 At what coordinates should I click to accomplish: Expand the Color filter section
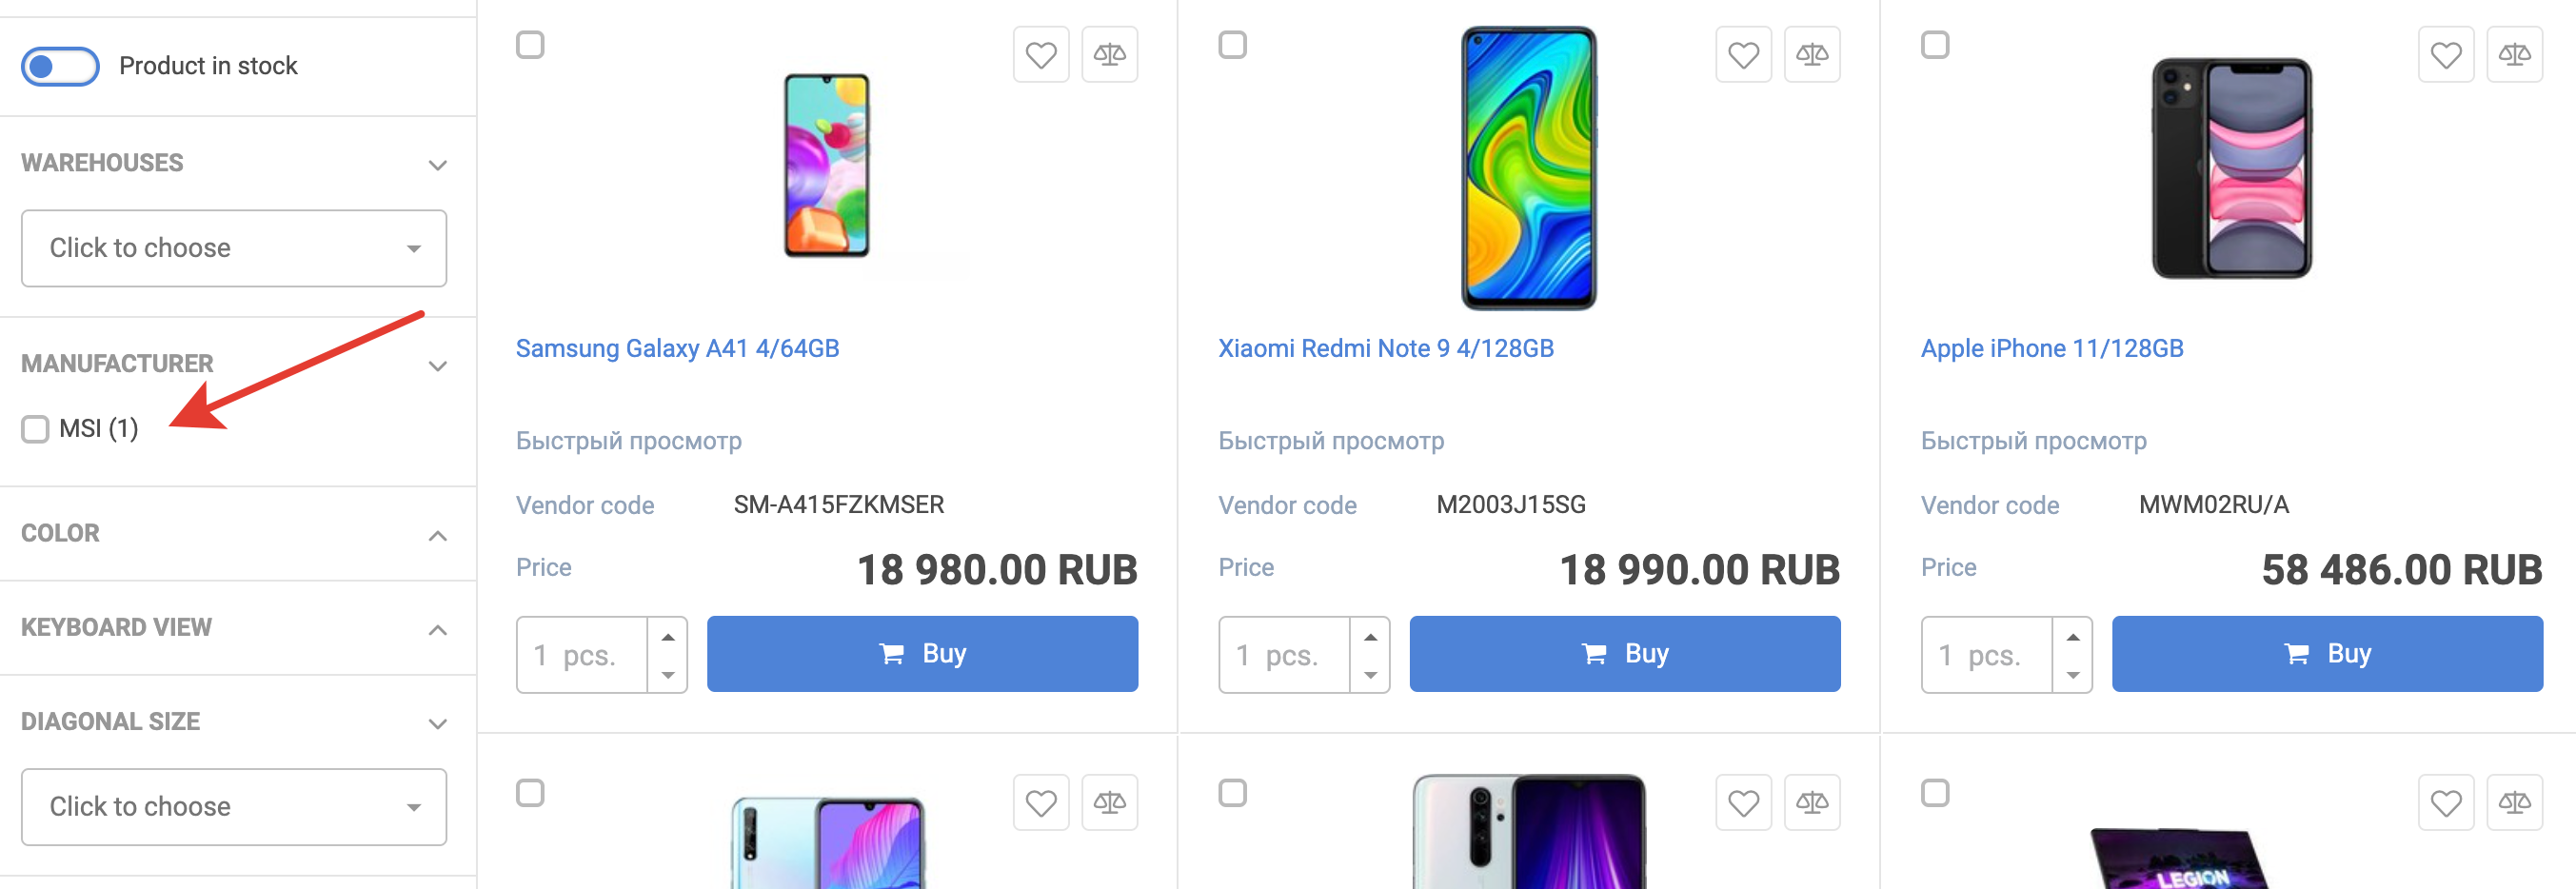click(437, 535)
